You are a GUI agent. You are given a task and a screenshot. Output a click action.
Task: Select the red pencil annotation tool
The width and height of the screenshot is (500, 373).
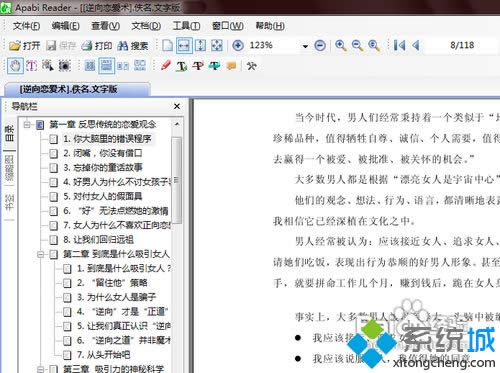(x=166, y=65)
